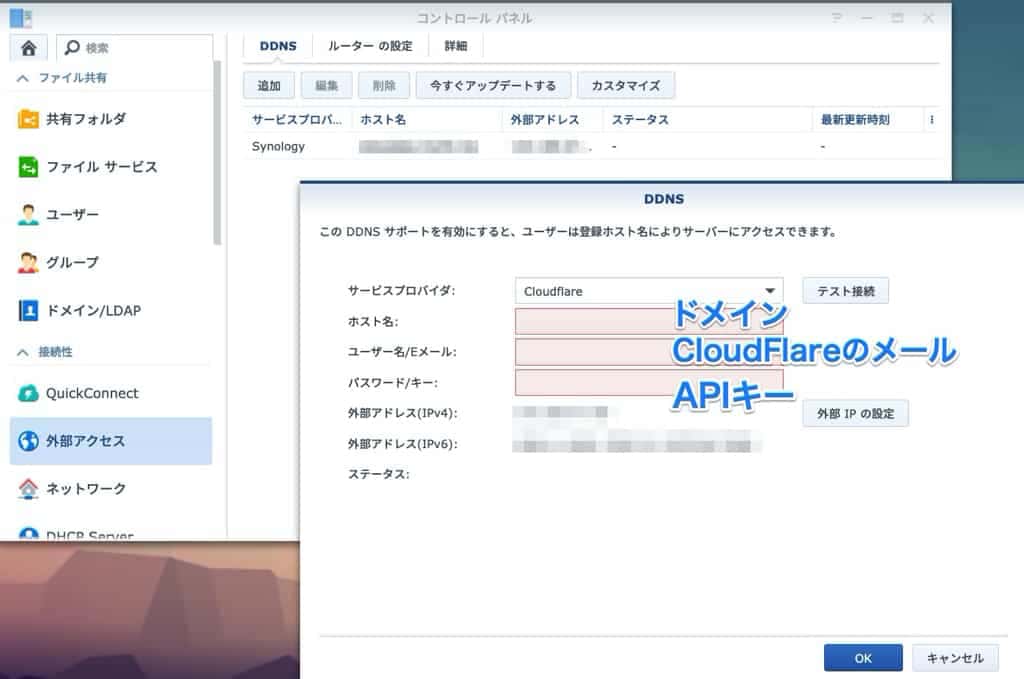The image size is (1024, 679).
Task: Collapse the 接続性 section
Action: (23, 353)
